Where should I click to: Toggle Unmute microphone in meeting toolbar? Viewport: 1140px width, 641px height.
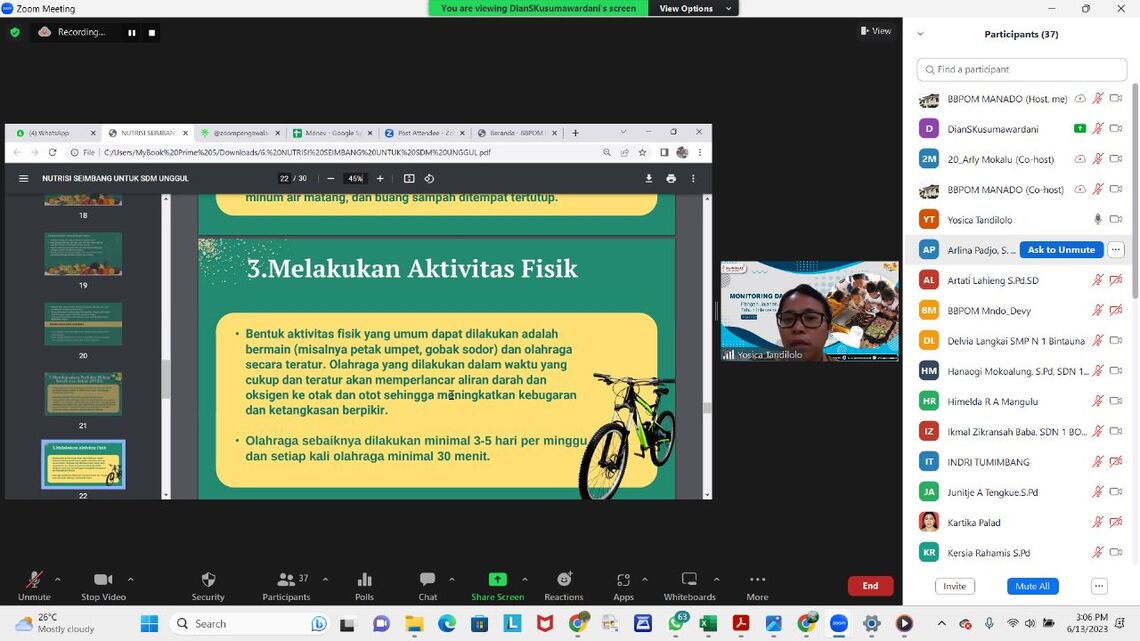pos(34,580)
